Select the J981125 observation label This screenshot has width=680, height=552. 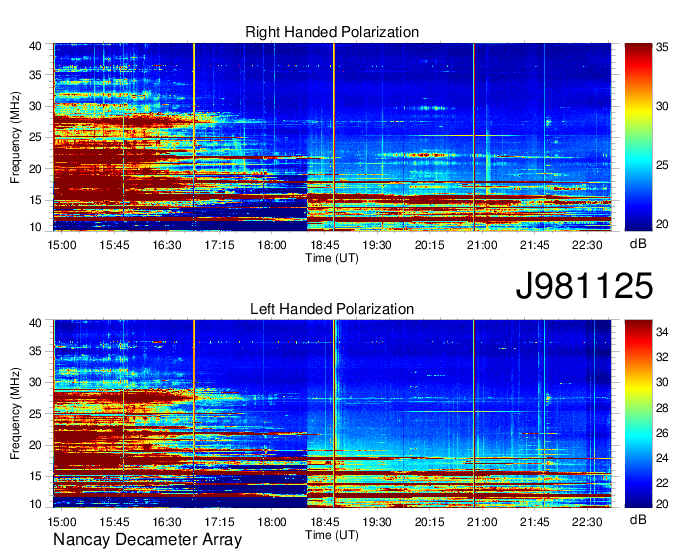[x=584, y=286]
